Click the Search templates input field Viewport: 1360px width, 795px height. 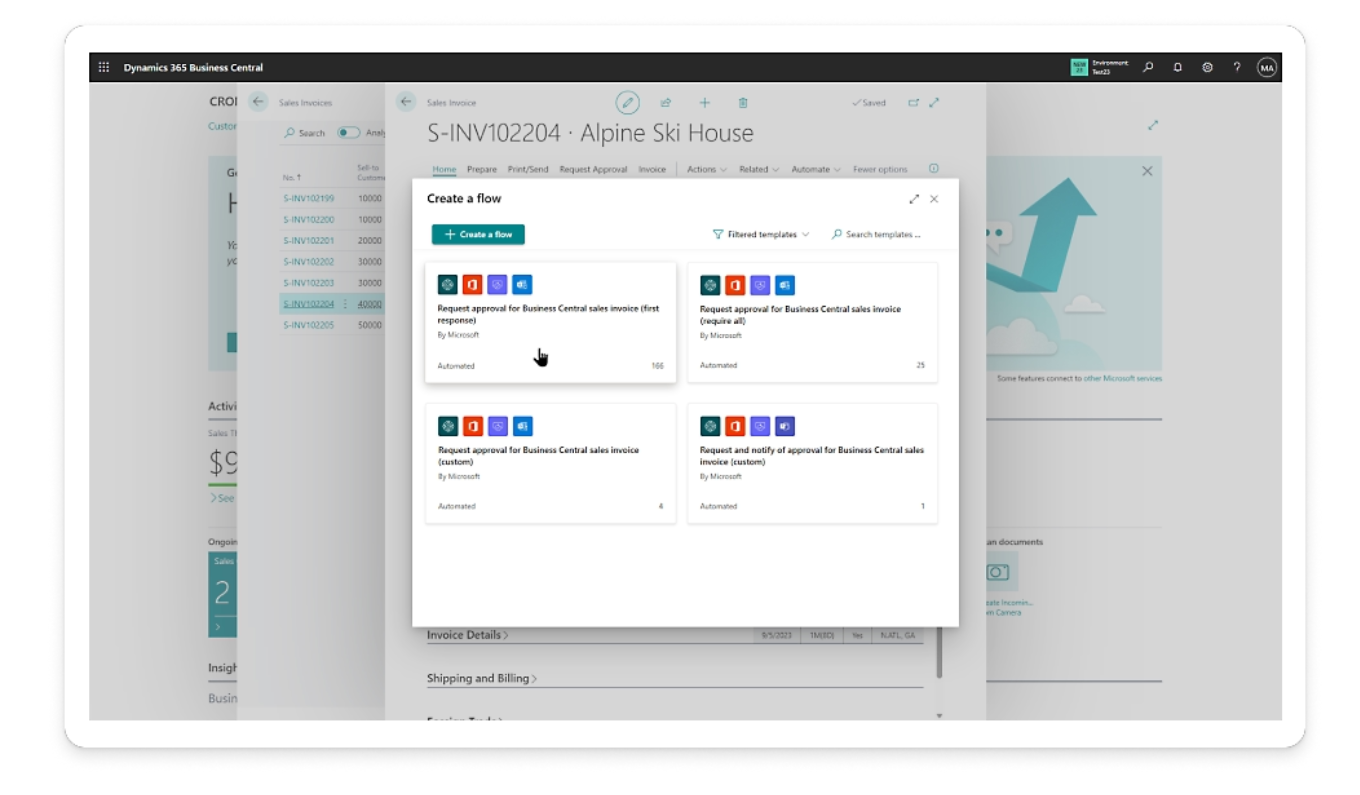tap(880, 234)
